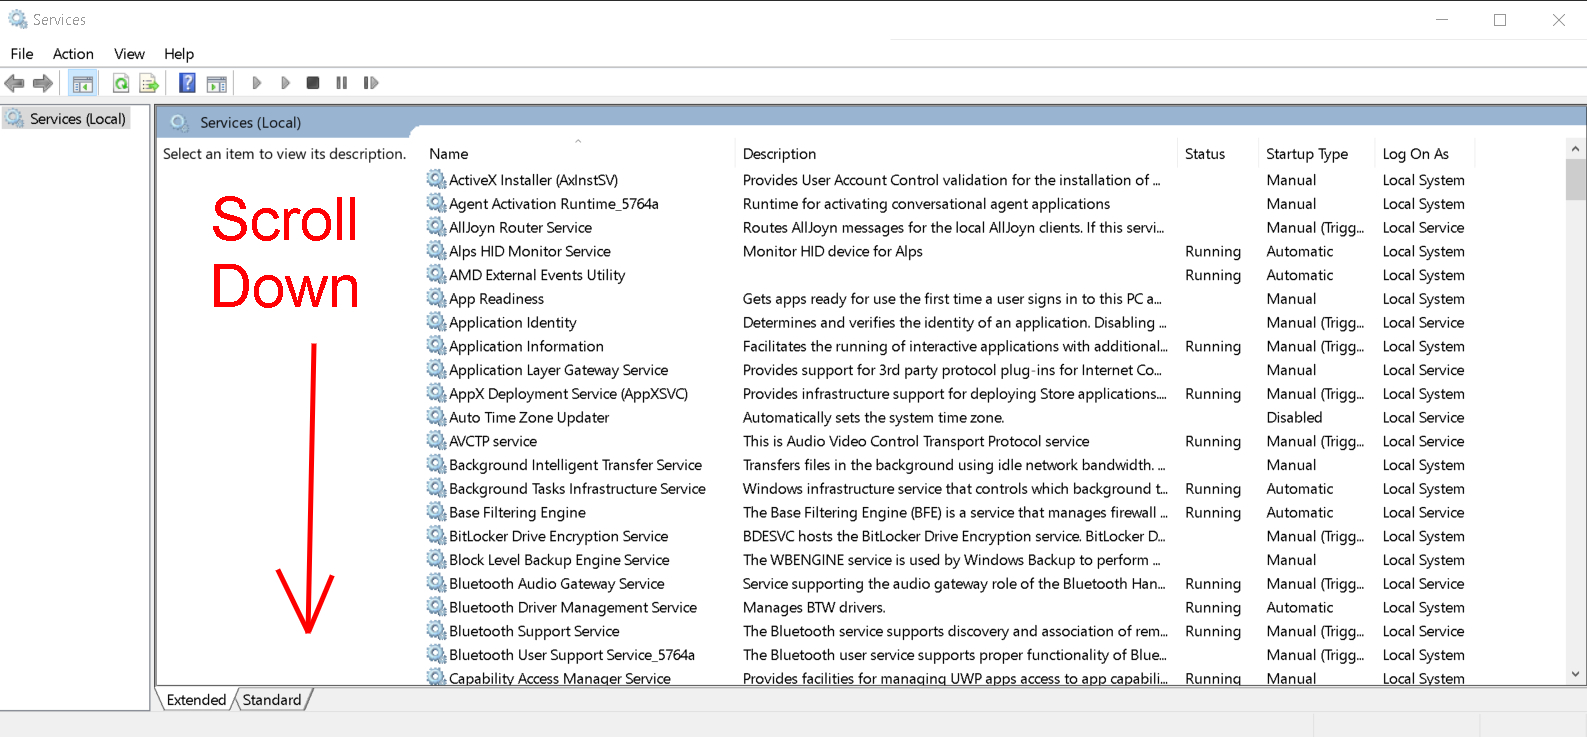Toggle the Show/Hide Action Pane icon
Viewport: 1587px width, 737px height.
click(217, 83)
